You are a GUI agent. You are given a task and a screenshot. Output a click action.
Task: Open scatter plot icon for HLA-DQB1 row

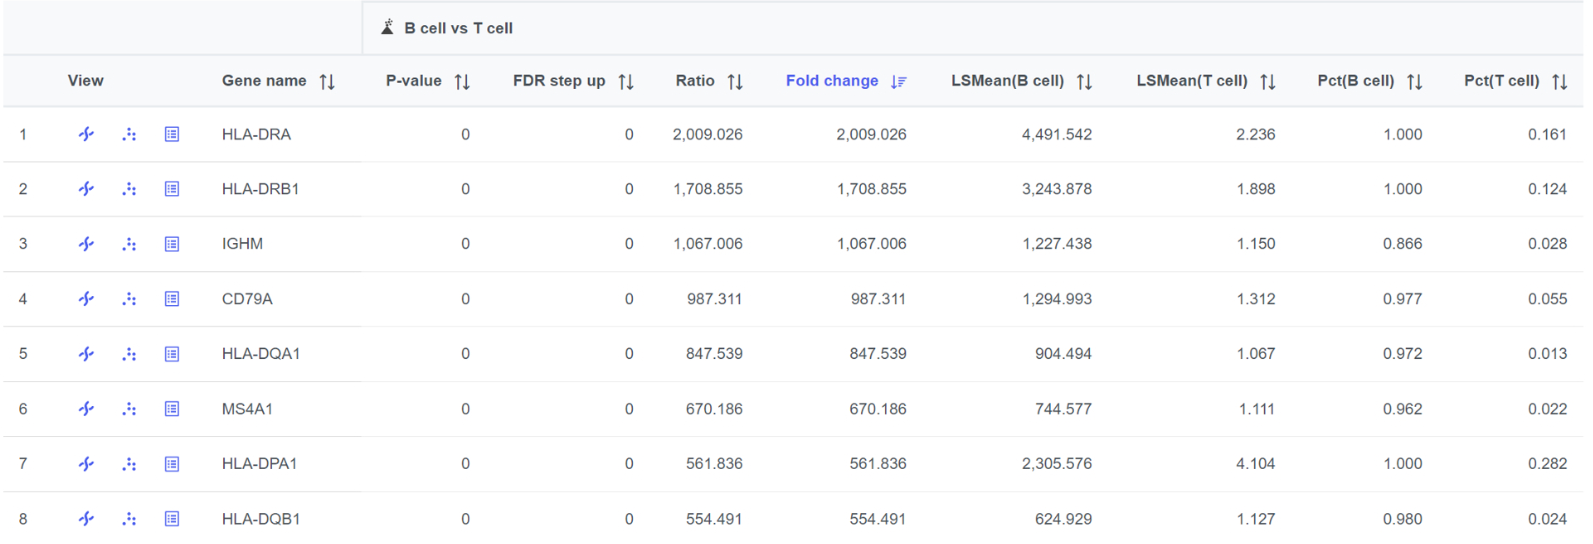pyautogui.click(x=129, y=519)
